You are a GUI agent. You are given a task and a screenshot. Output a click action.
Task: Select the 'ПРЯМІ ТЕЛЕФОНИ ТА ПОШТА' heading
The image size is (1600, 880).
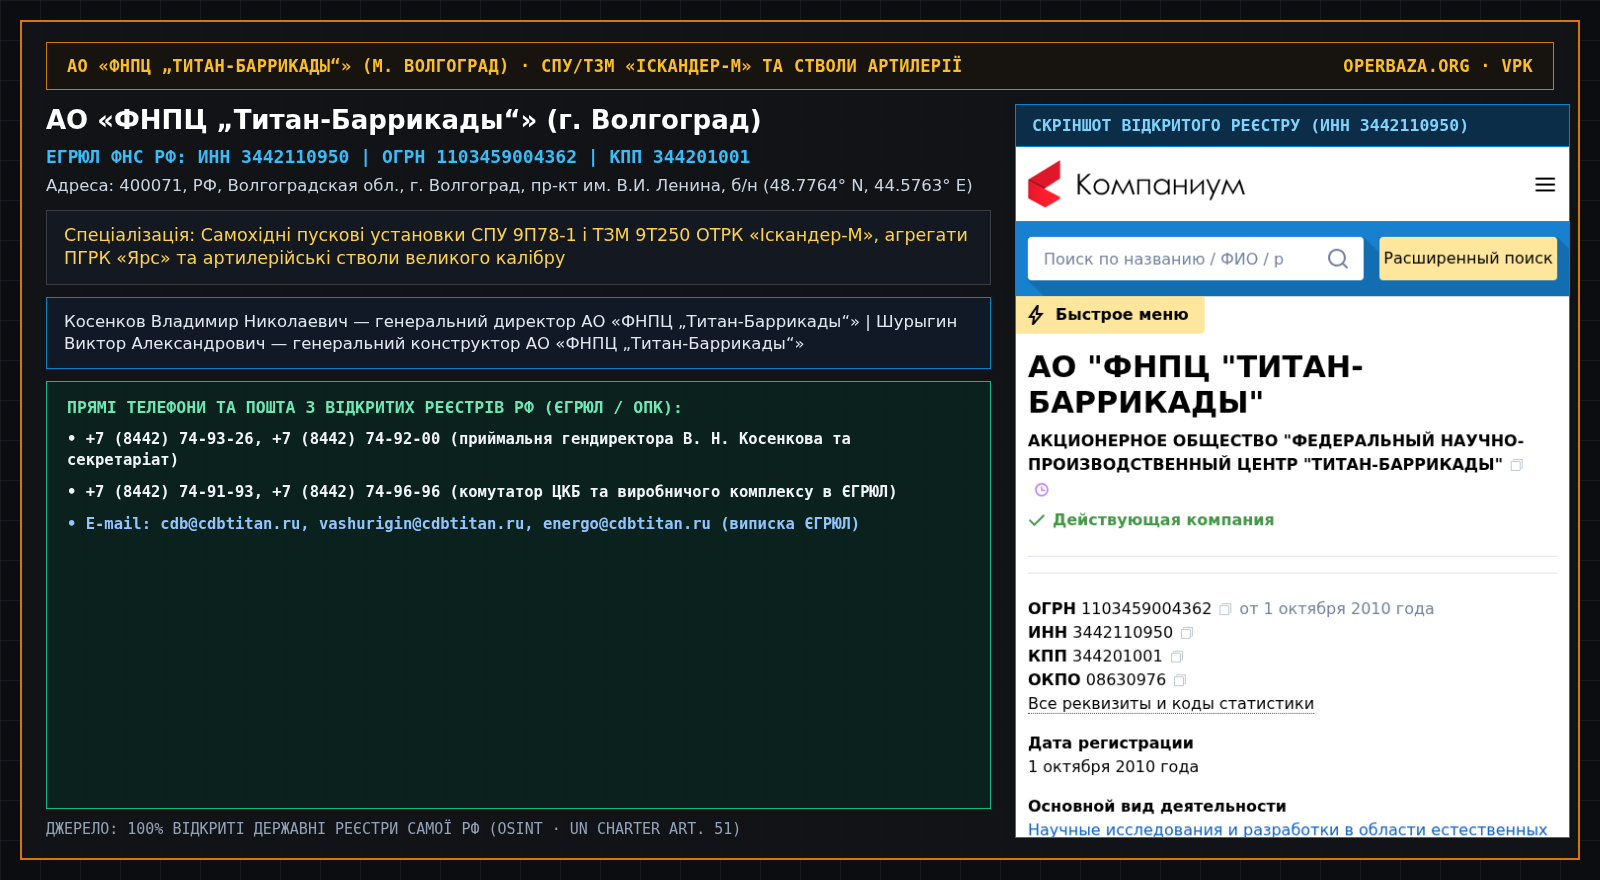point(374,408)
